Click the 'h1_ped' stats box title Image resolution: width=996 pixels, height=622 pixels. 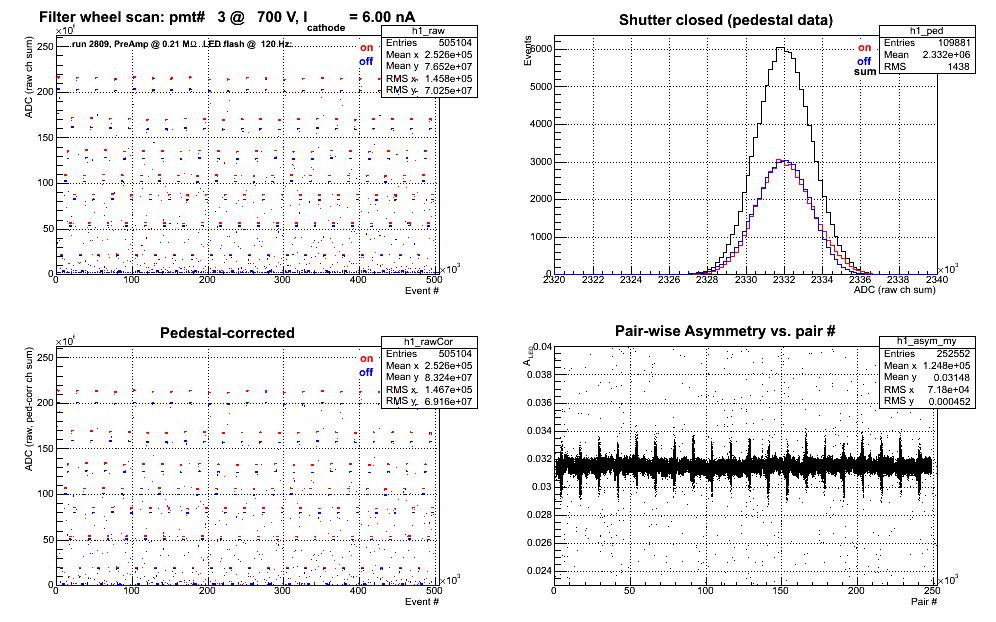pos(927,30)
